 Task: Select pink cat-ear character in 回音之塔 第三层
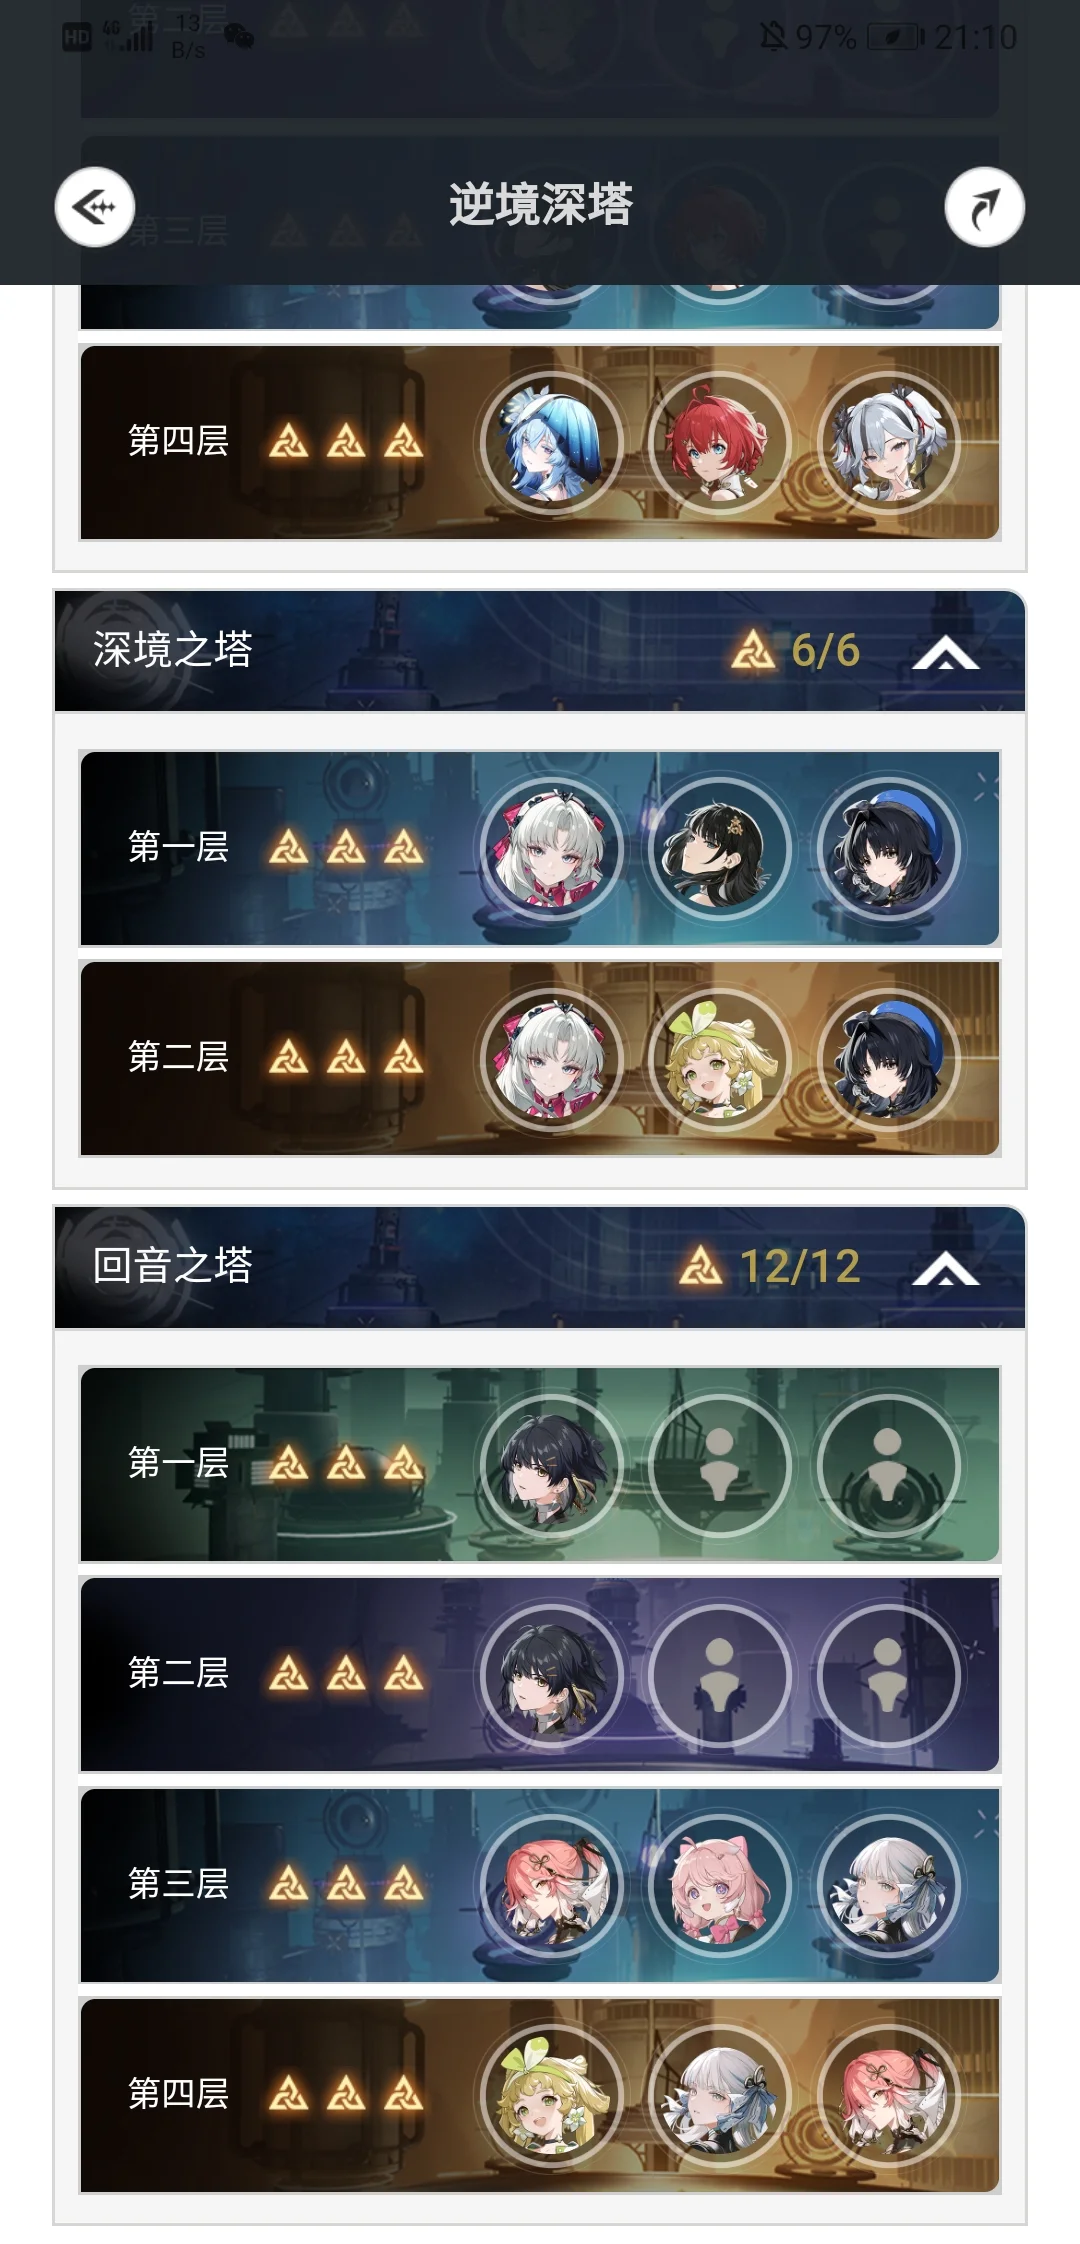click(x=720, y=1886)
